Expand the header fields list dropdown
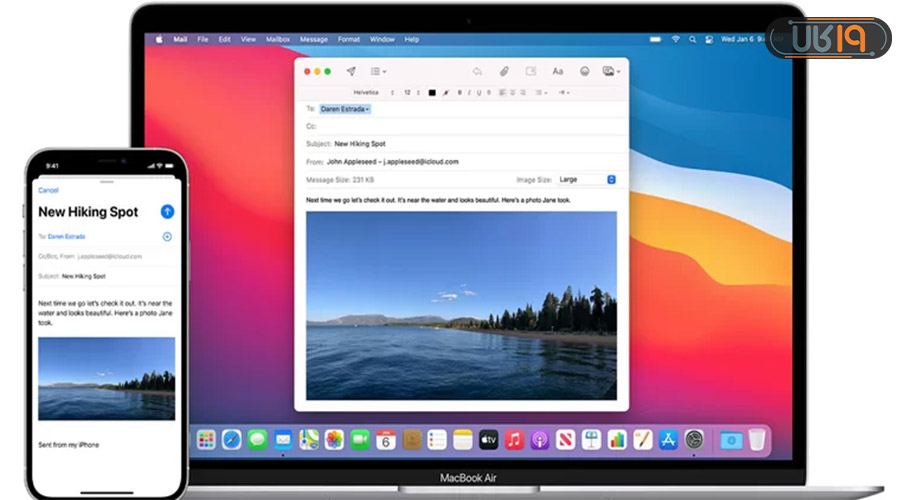The image size is (900, 500). pos(379,72)
